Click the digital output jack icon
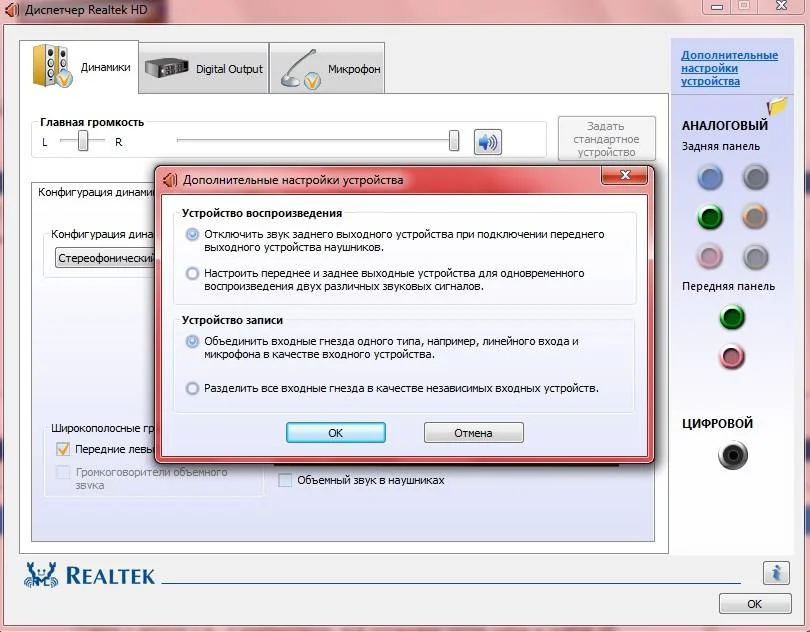Image resolution: width=810 pixels, height=632 pixels. point(733,455)
